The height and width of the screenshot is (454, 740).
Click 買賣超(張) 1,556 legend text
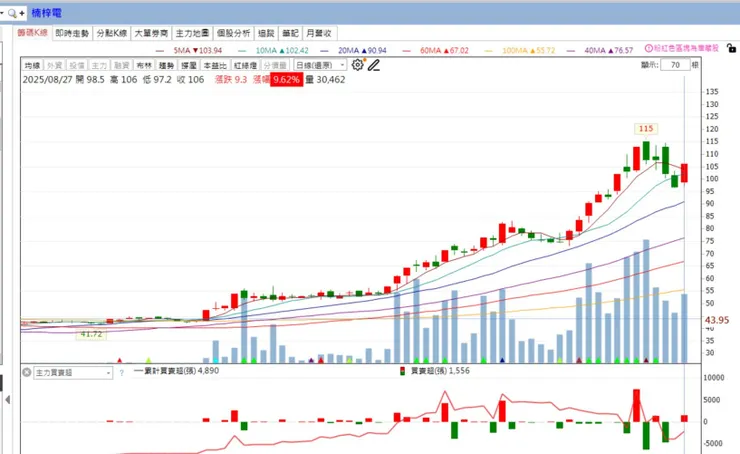[x=440, y=371]
